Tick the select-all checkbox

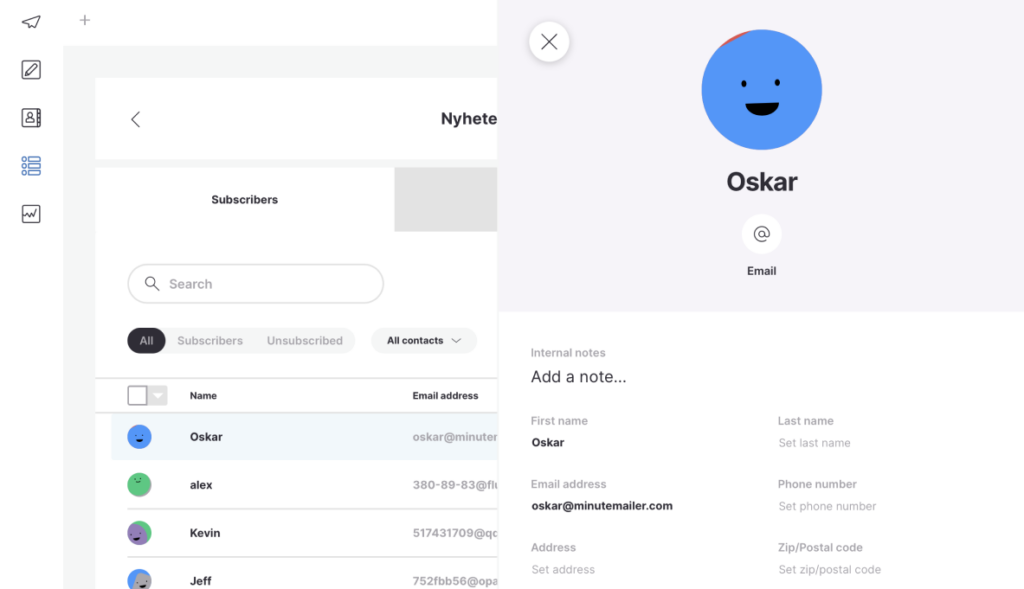(137, 395)
